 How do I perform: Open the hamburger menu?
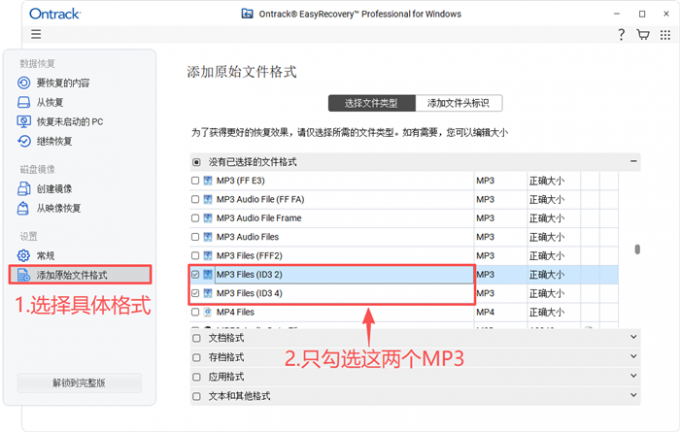coord(36,34)
